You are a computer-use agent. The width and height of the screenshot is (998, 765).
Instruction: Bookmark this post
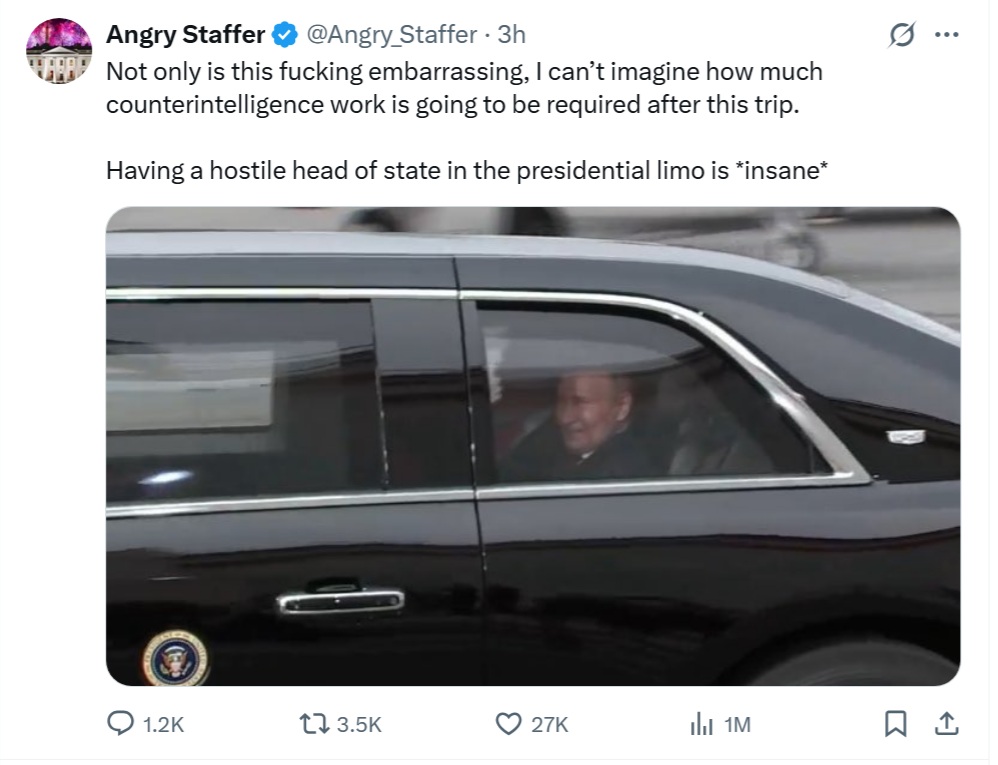[x=896, y=724]
